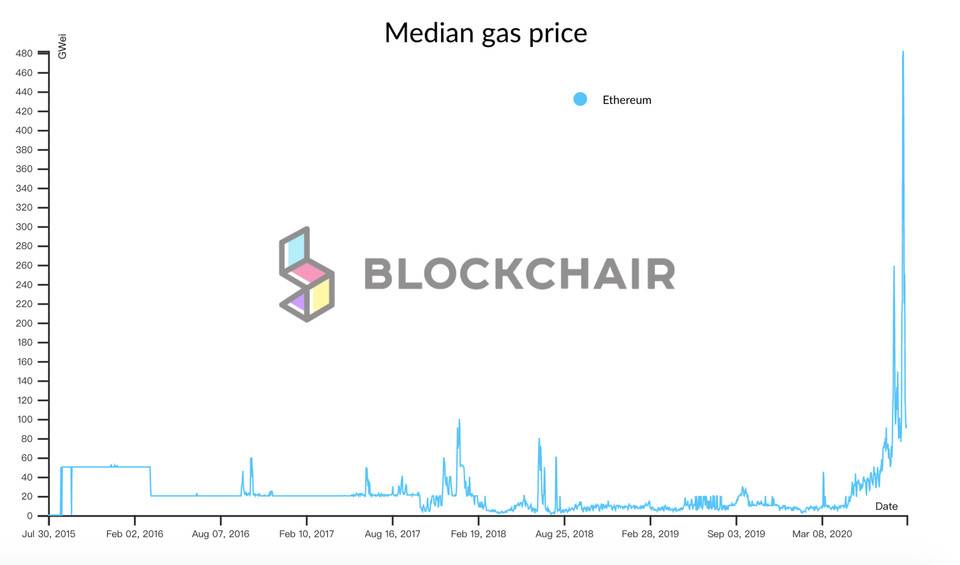Click the Feb 28, 2019 date label
The image size is (960, 565).
point(650,534)
